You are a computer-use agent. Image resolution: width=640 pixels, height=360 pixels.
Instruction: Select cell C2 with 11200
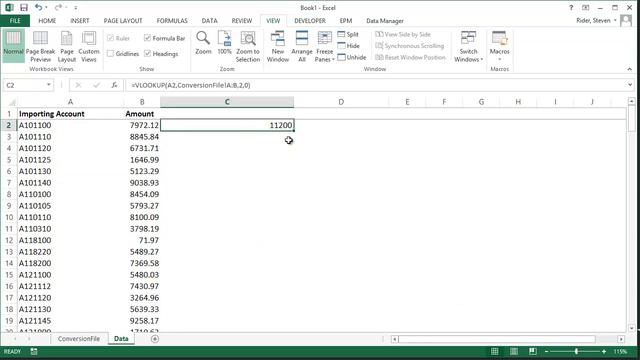[227, 125]
